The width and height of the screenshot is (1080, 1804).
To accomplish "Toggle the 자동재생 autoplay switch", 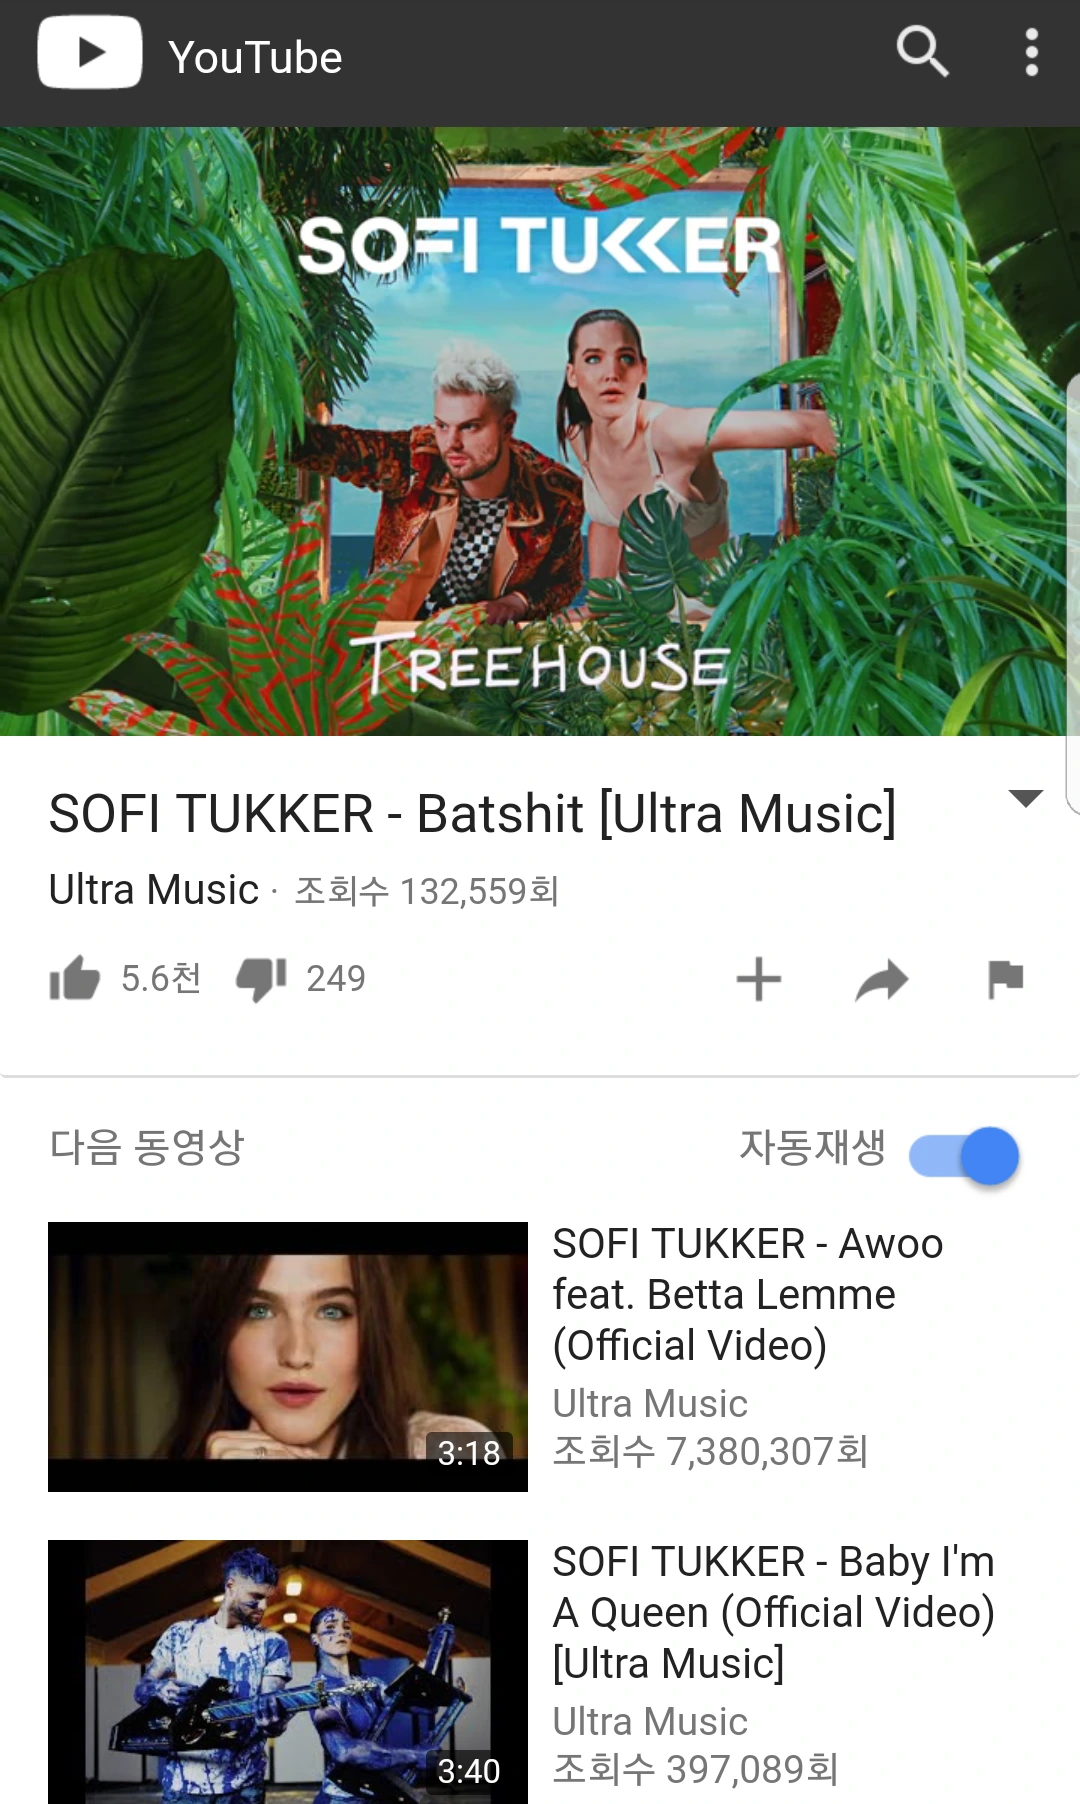I will click(x=964, y=1156).
